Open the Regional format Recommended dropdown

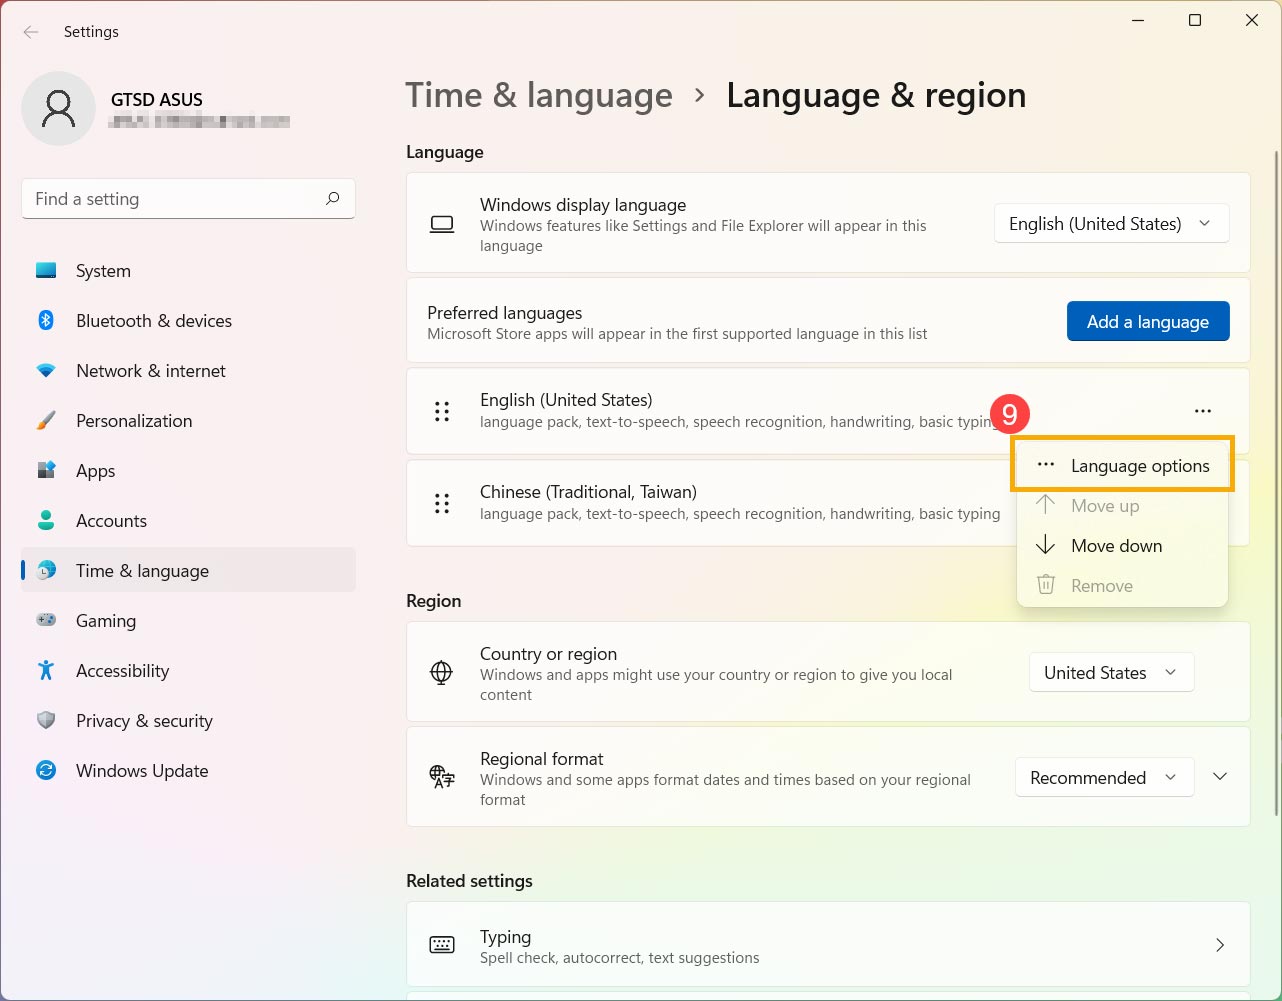1104,778
